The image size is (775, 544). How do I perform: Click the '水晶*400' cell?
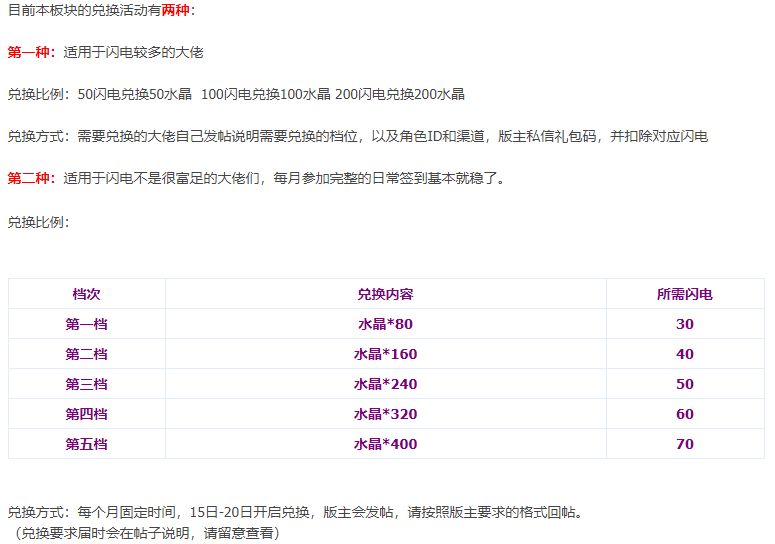tap(386, 444)
